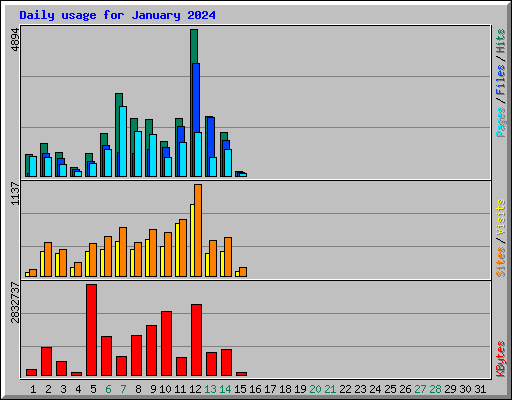This screenshot has width=512, height=400.
Task: Click day label 26 on the x-axis
Action: click(405, 389)
